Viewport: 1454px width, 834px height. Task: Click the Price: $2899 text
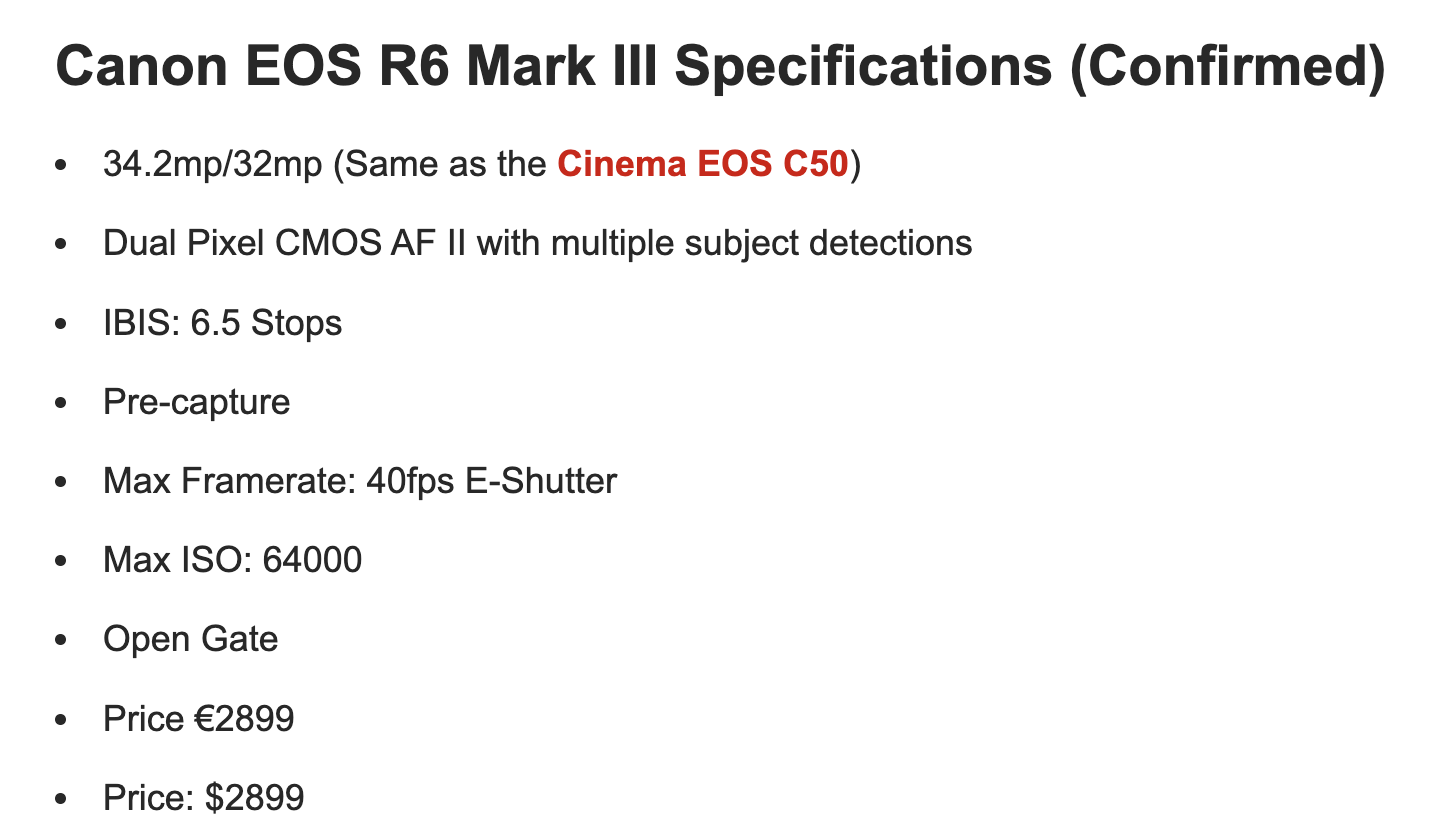point(203,798)
